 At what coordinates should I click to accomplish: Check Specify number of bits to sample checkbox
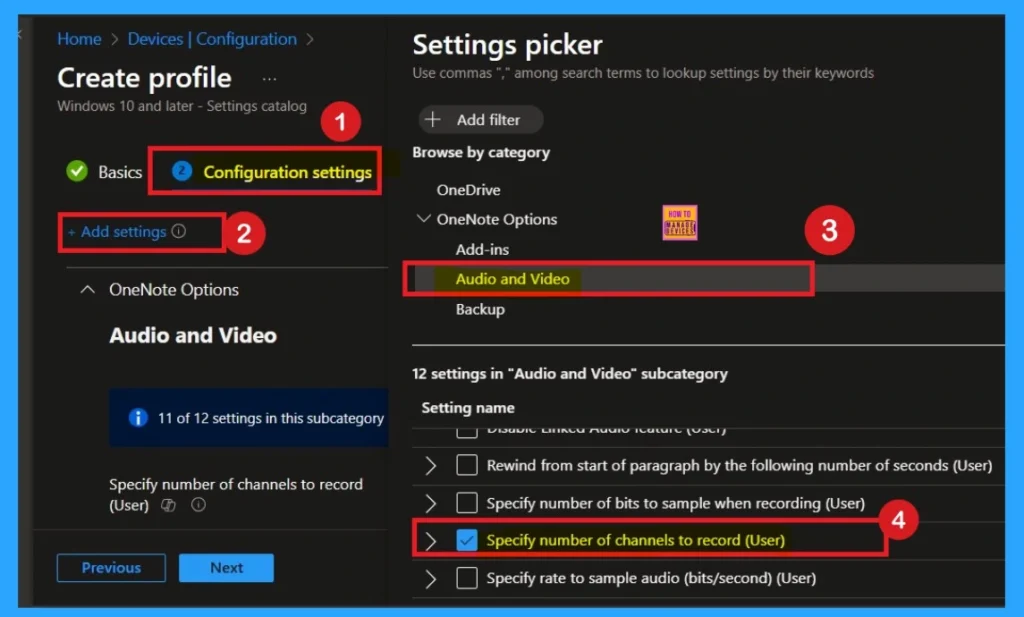pyautogui.click(x=466, y=503)
